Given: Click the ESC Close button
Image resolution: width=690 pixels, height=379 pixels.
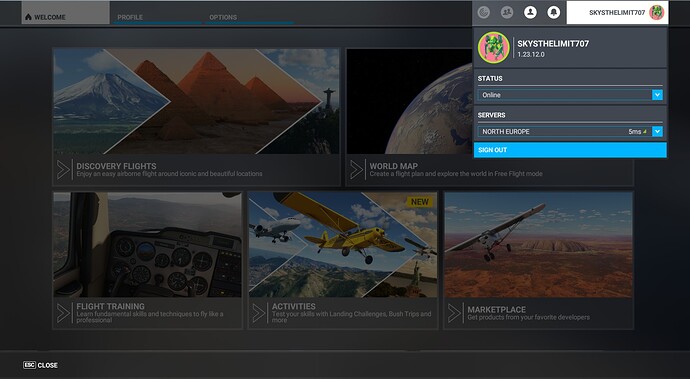Looking at the screenshot, I should pyautogui.click(x=40, y=365).
